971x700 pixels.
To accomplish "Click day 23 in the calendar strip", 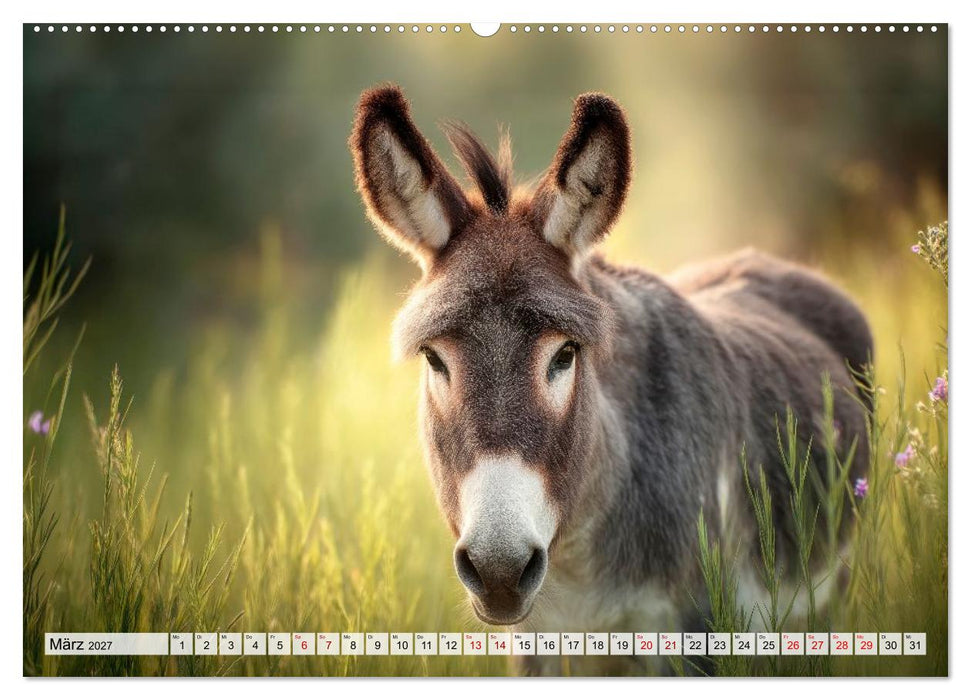I will (720, 644).
